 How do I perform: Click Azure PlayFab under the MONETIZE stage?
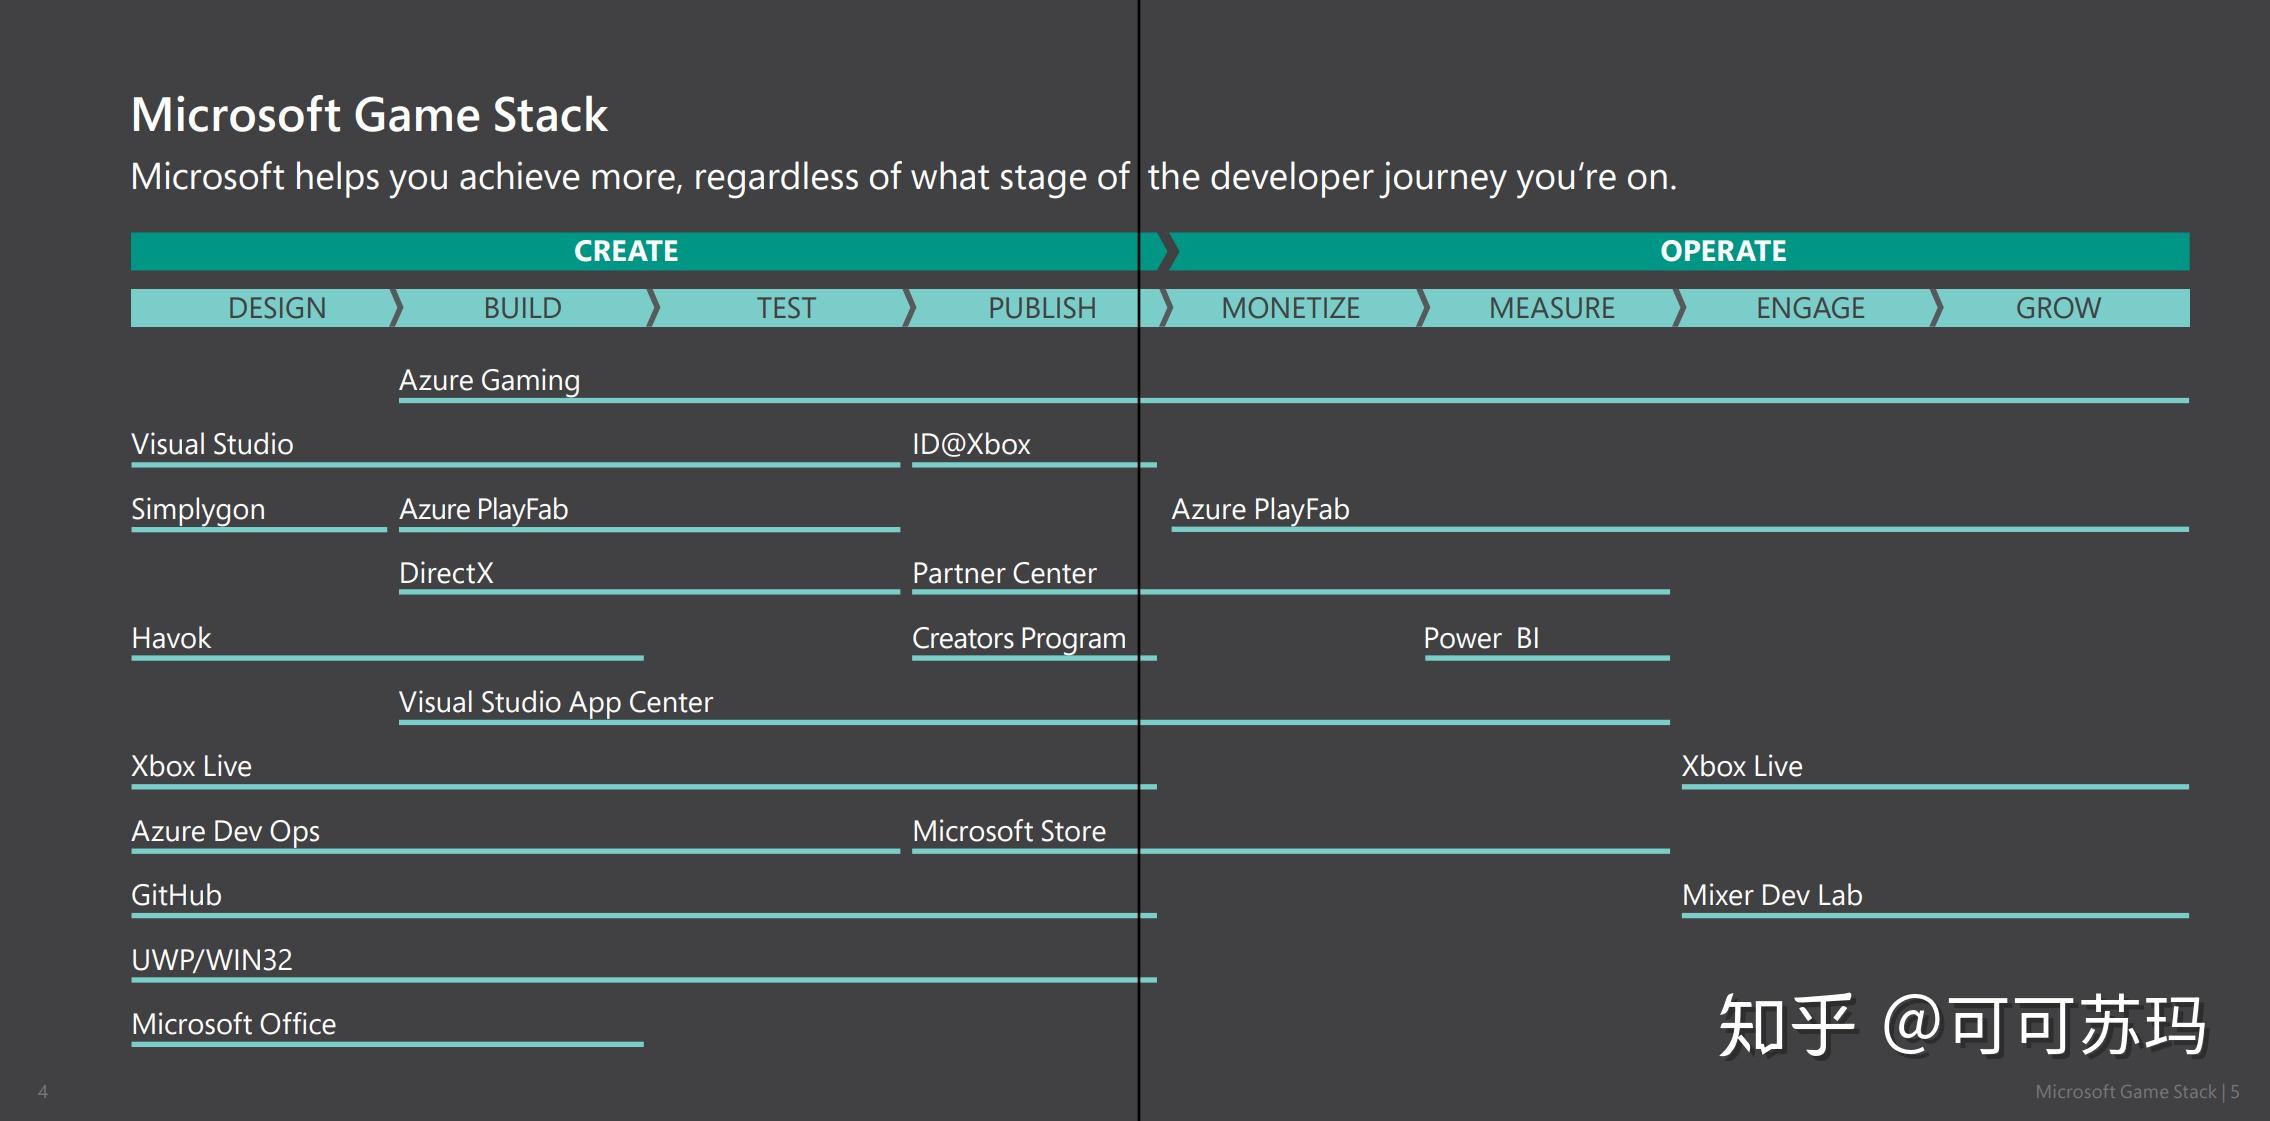(x=1260, y=510)
